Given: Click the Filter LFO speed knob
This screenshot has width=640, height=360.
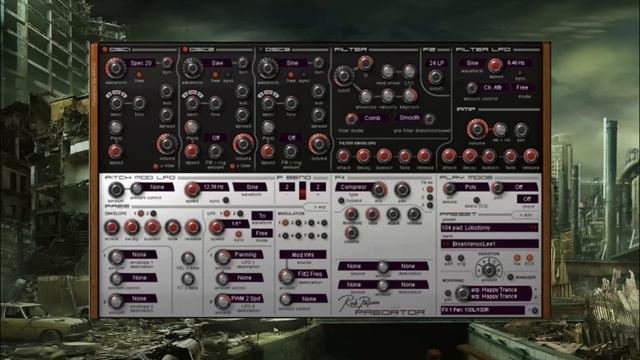Looking at the screenshot, I should click(495, 64).
